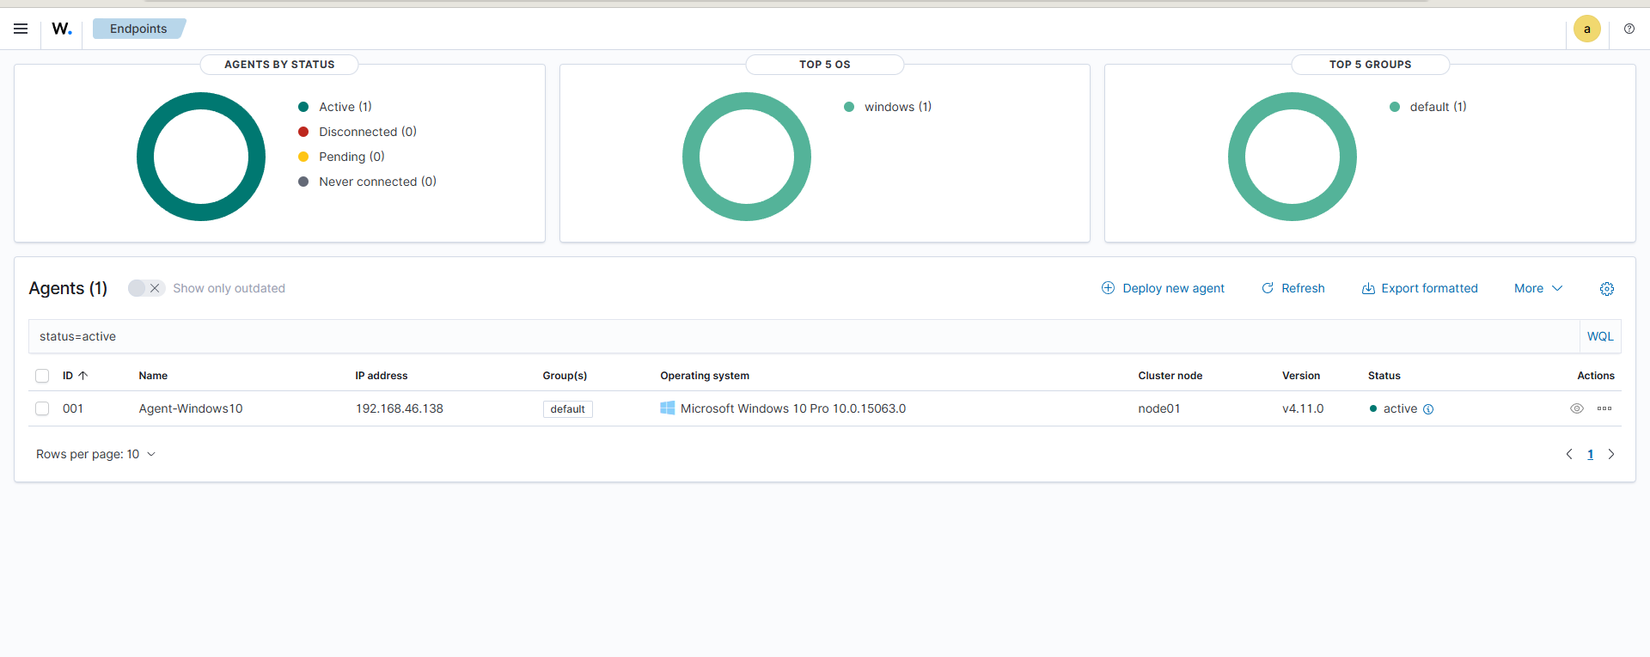
Task: Click the Active (1) legend item
Action: tap(335, 107)
